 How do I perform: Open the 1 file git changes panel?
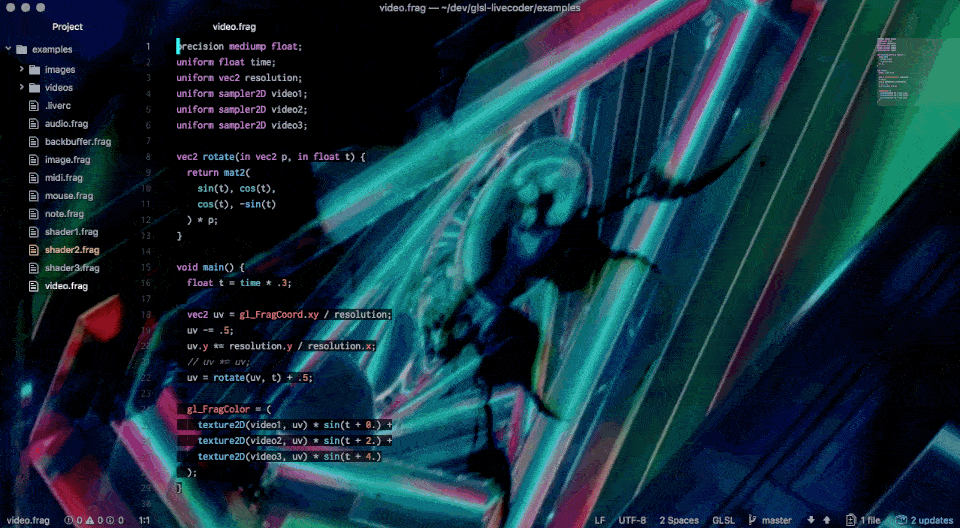(x=863, y=520)
